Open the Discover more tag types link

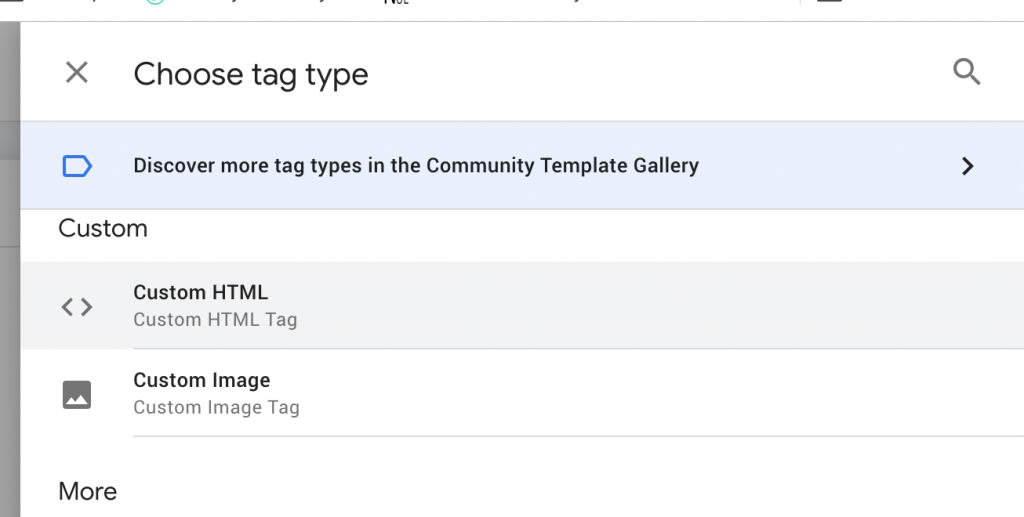(415, 166)
